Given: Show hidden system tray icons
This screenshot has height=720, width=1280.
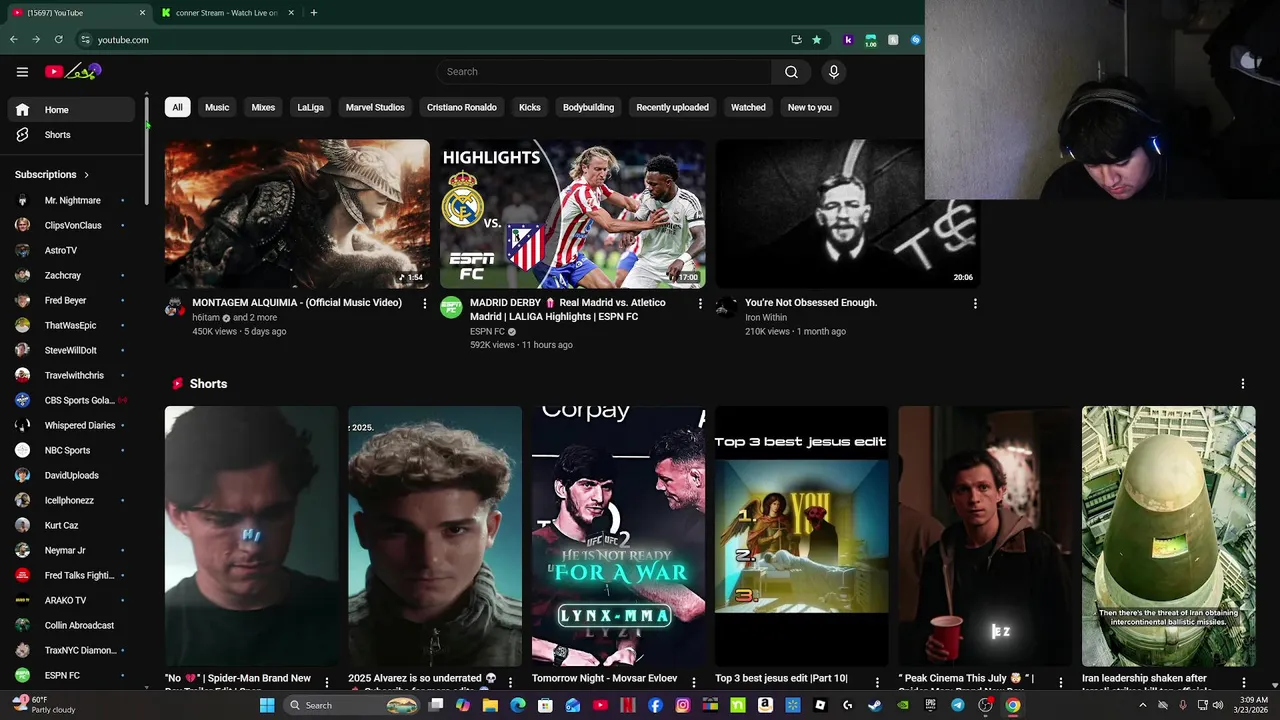Looking at the screenshot, I should pyautogui.click(x=1143, y=705).
